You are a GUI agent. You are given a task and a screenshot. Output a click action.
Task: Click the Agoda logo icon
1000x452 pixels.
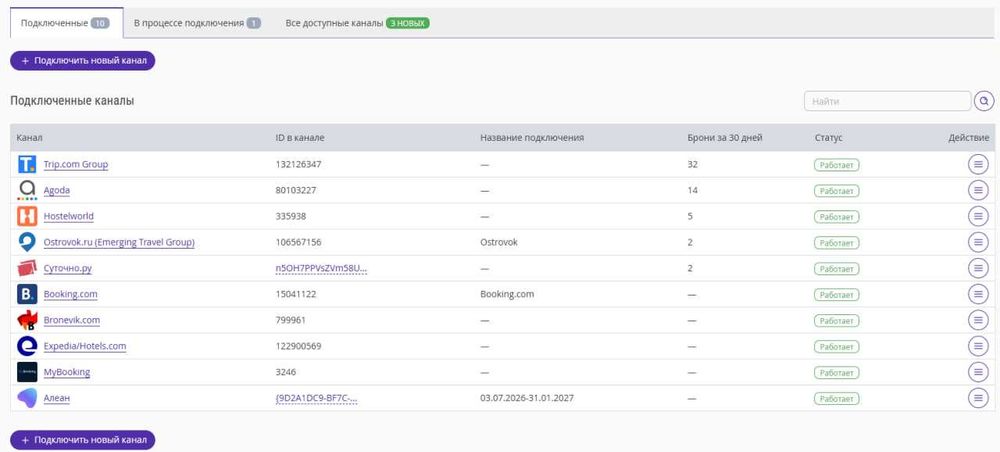pos(27,190)
